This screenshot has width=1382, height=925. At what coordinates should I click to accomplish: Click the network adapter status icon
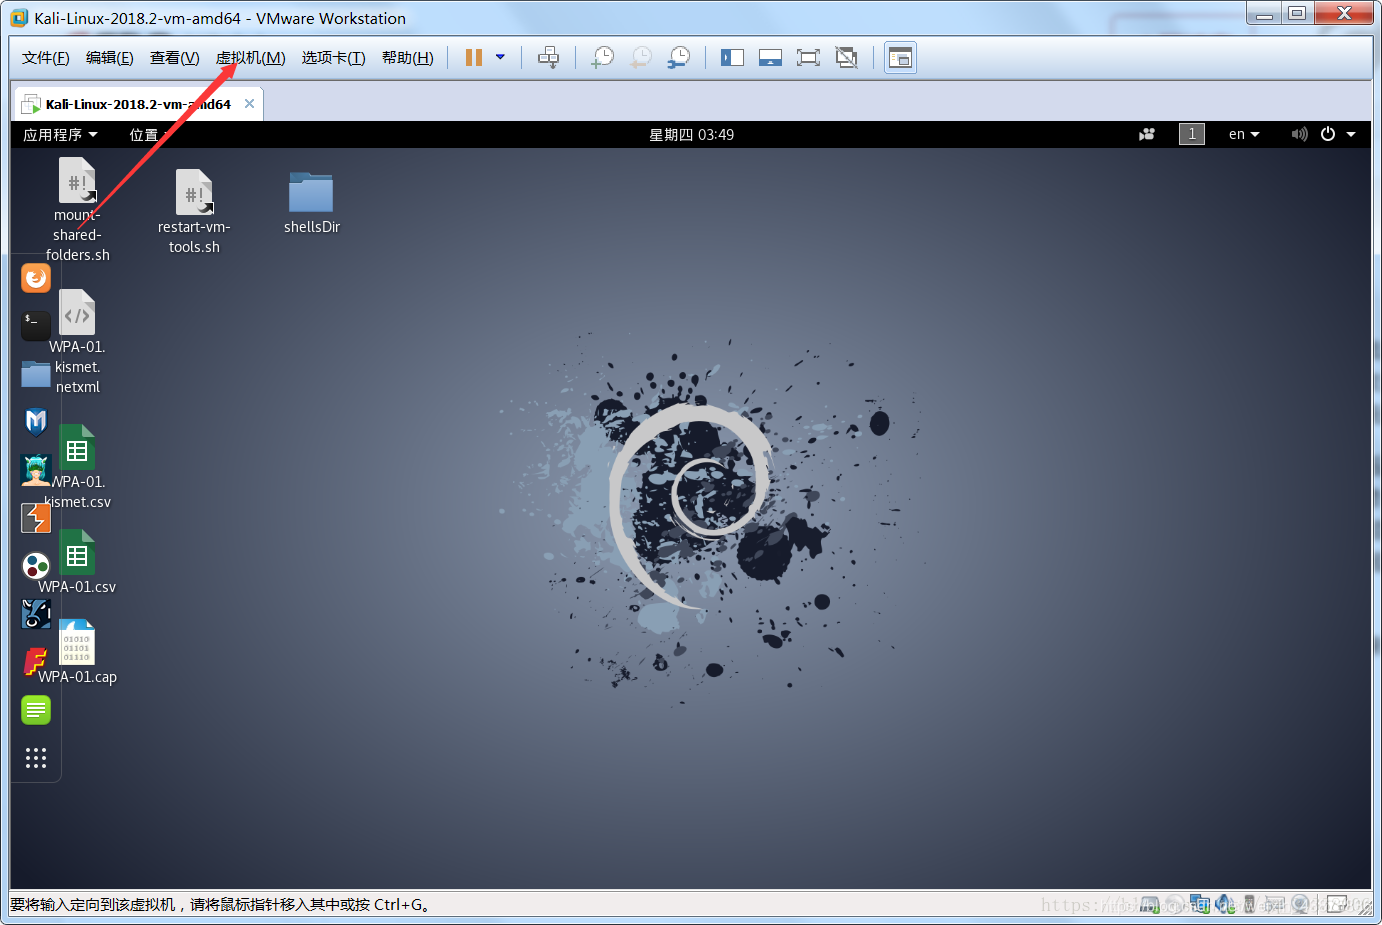(1200, 905)
